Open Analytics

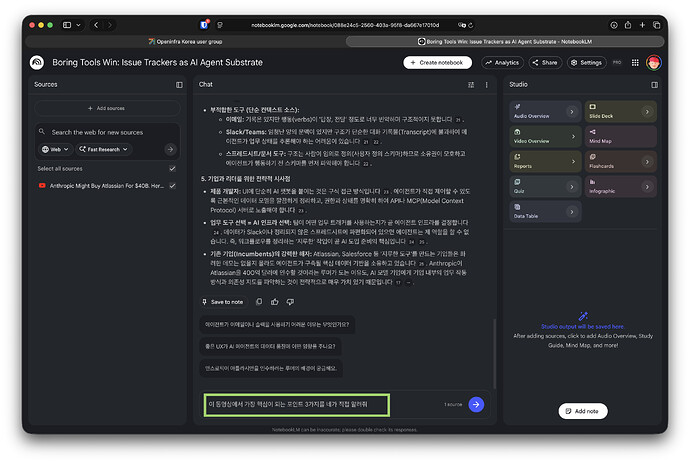tap(502, 62)
